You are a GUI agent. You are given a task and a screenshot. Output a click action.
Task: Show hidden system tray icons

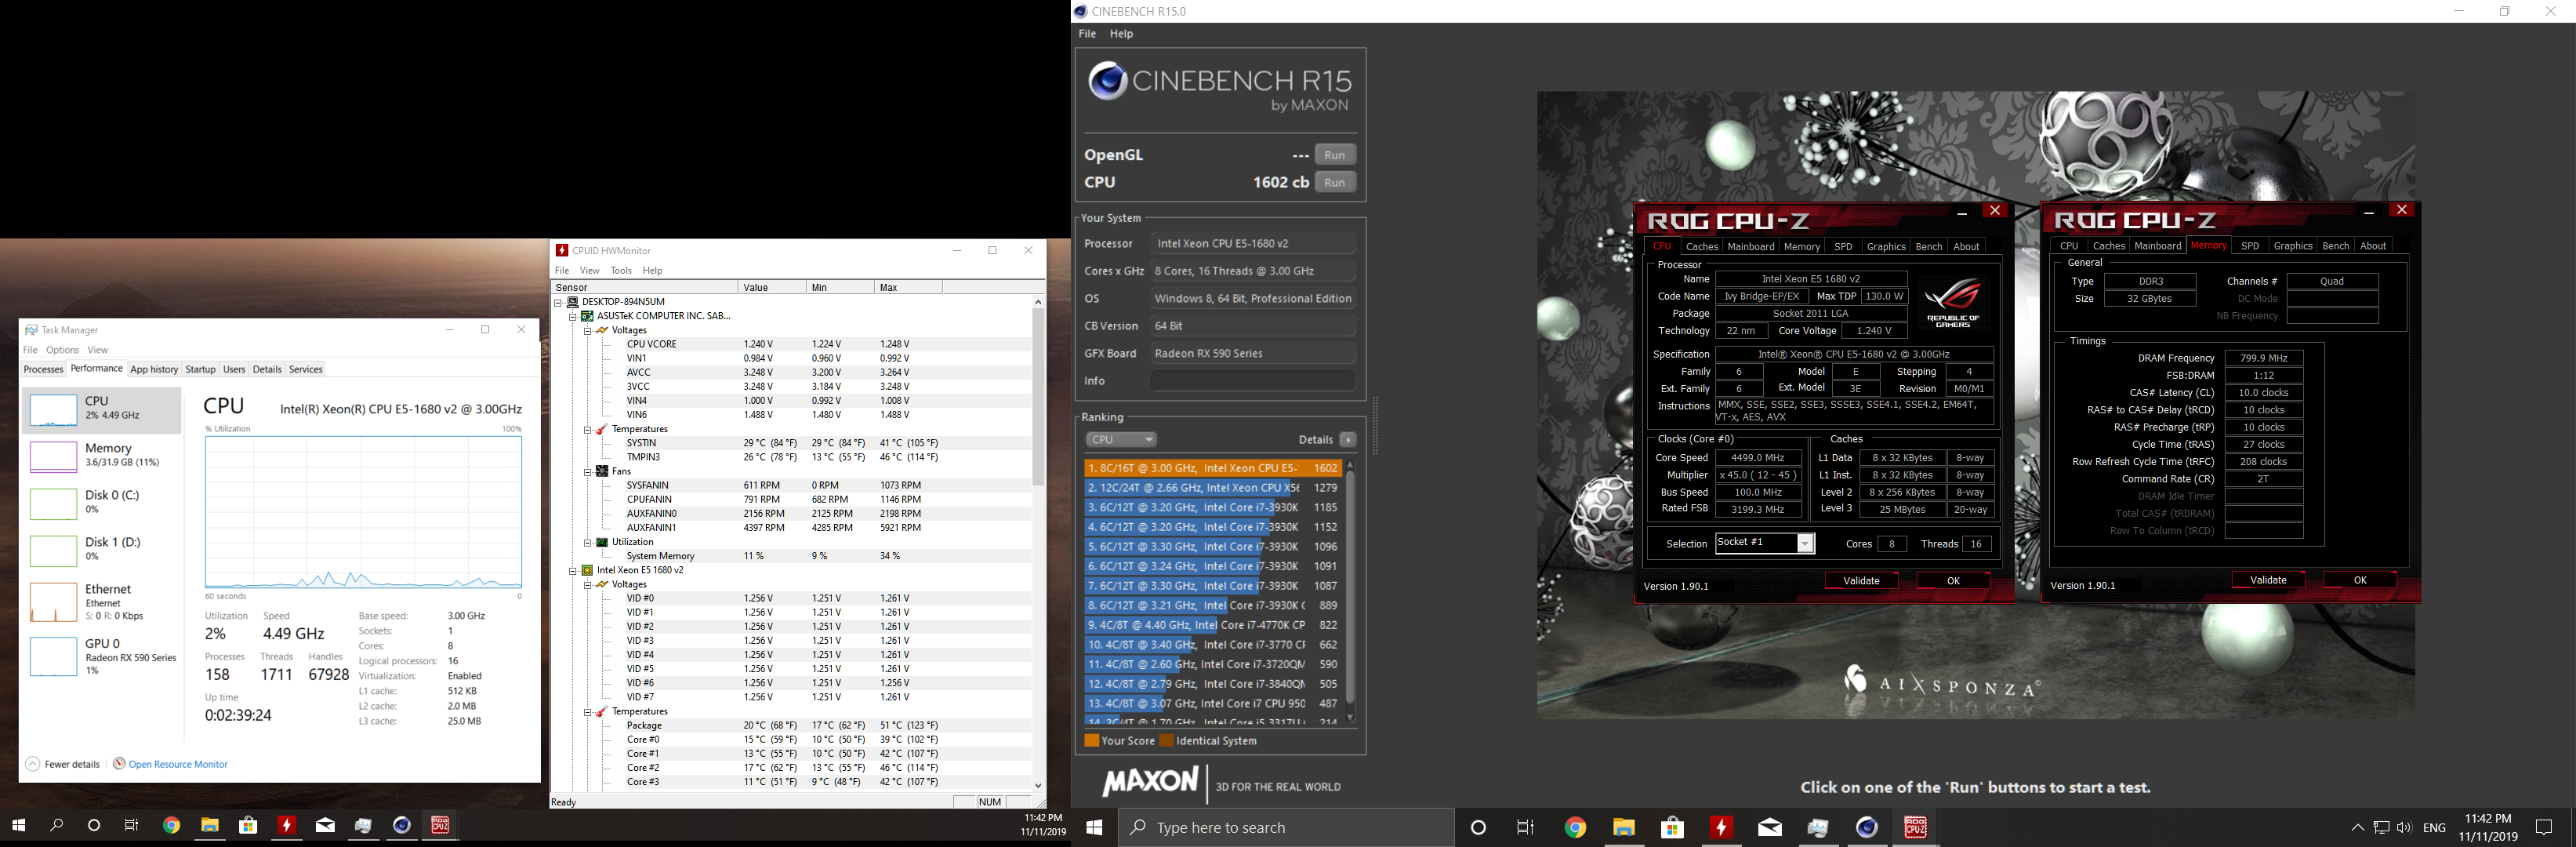[2357, 828]
